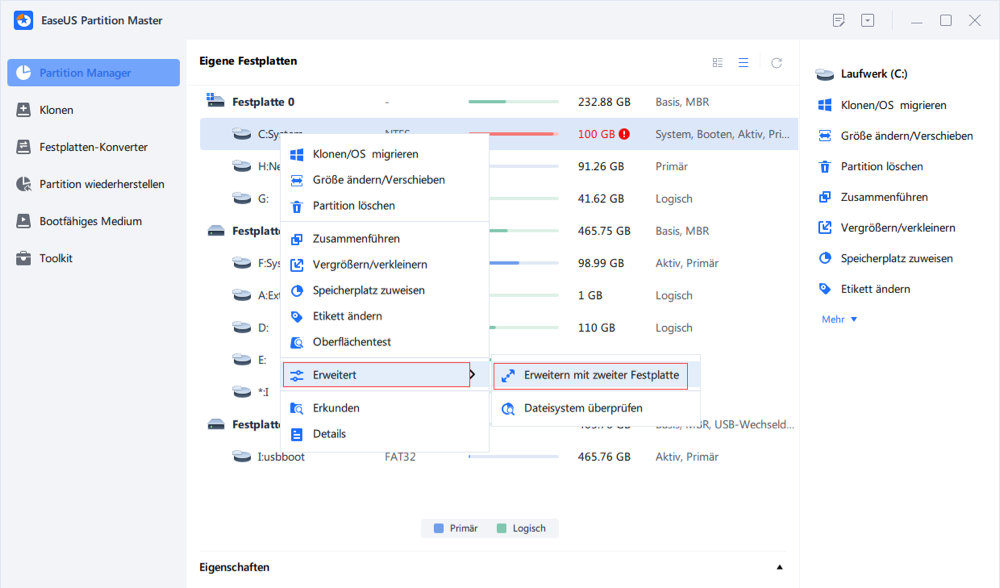Click the trash icon for Partition löschen in the right panel
This screenshot has height=588, width=1000.
[x=825, y=166]
